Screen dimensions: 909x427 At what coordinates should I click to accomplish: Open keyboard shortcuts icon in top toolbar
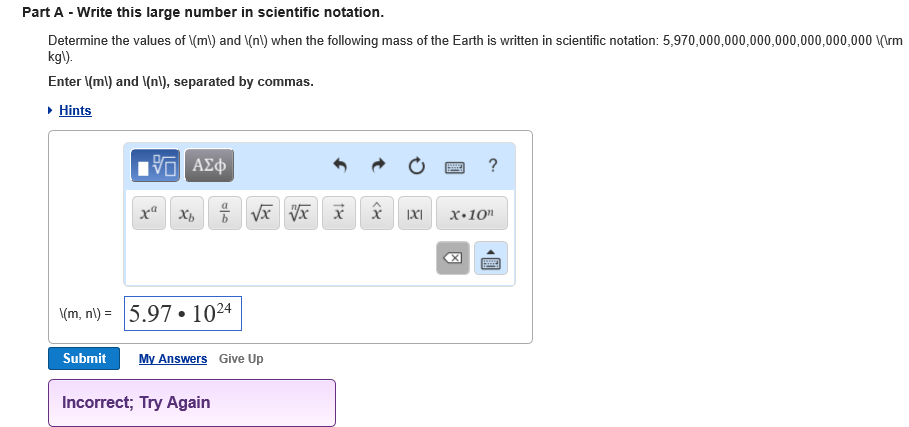coord(454,167)
